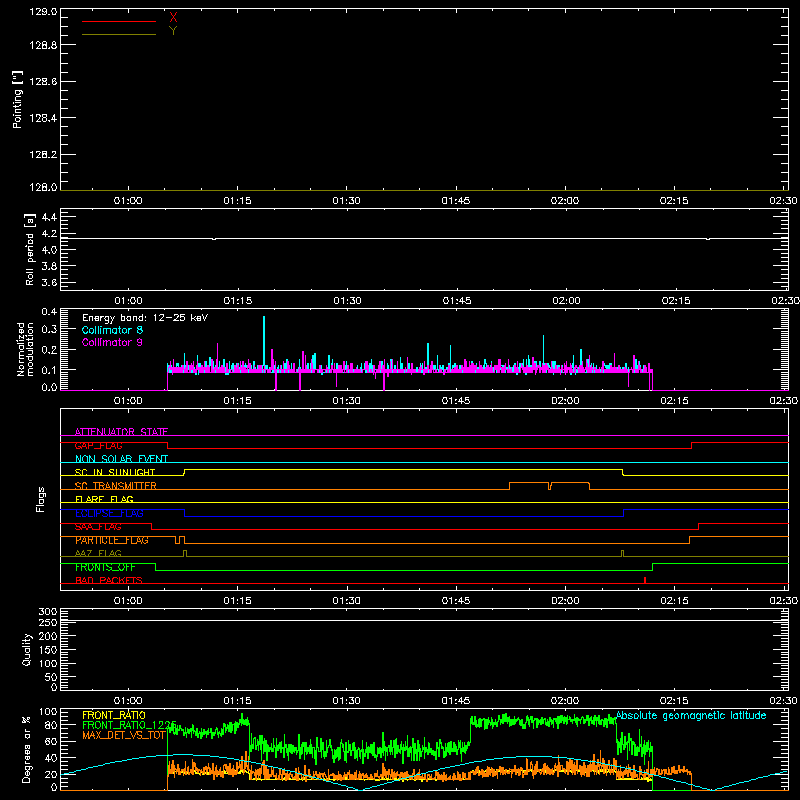Click the red X legend line
Image resolution: width=800 pixels, height=800 pixels.
119,21
